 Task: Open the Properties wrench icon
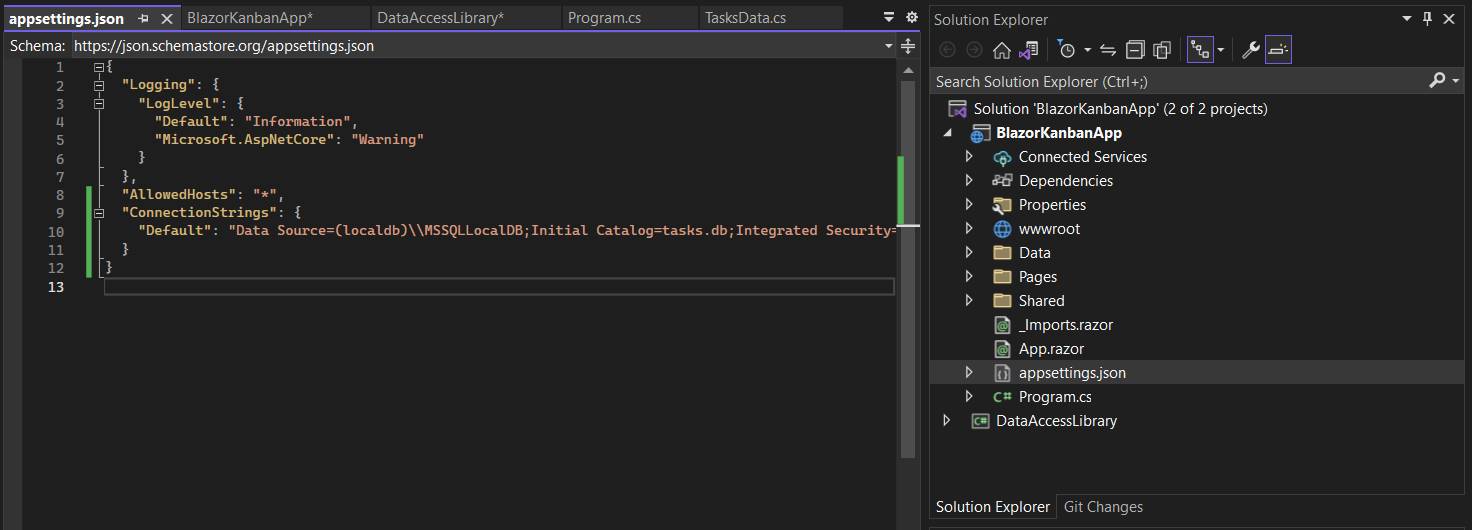1250,50
